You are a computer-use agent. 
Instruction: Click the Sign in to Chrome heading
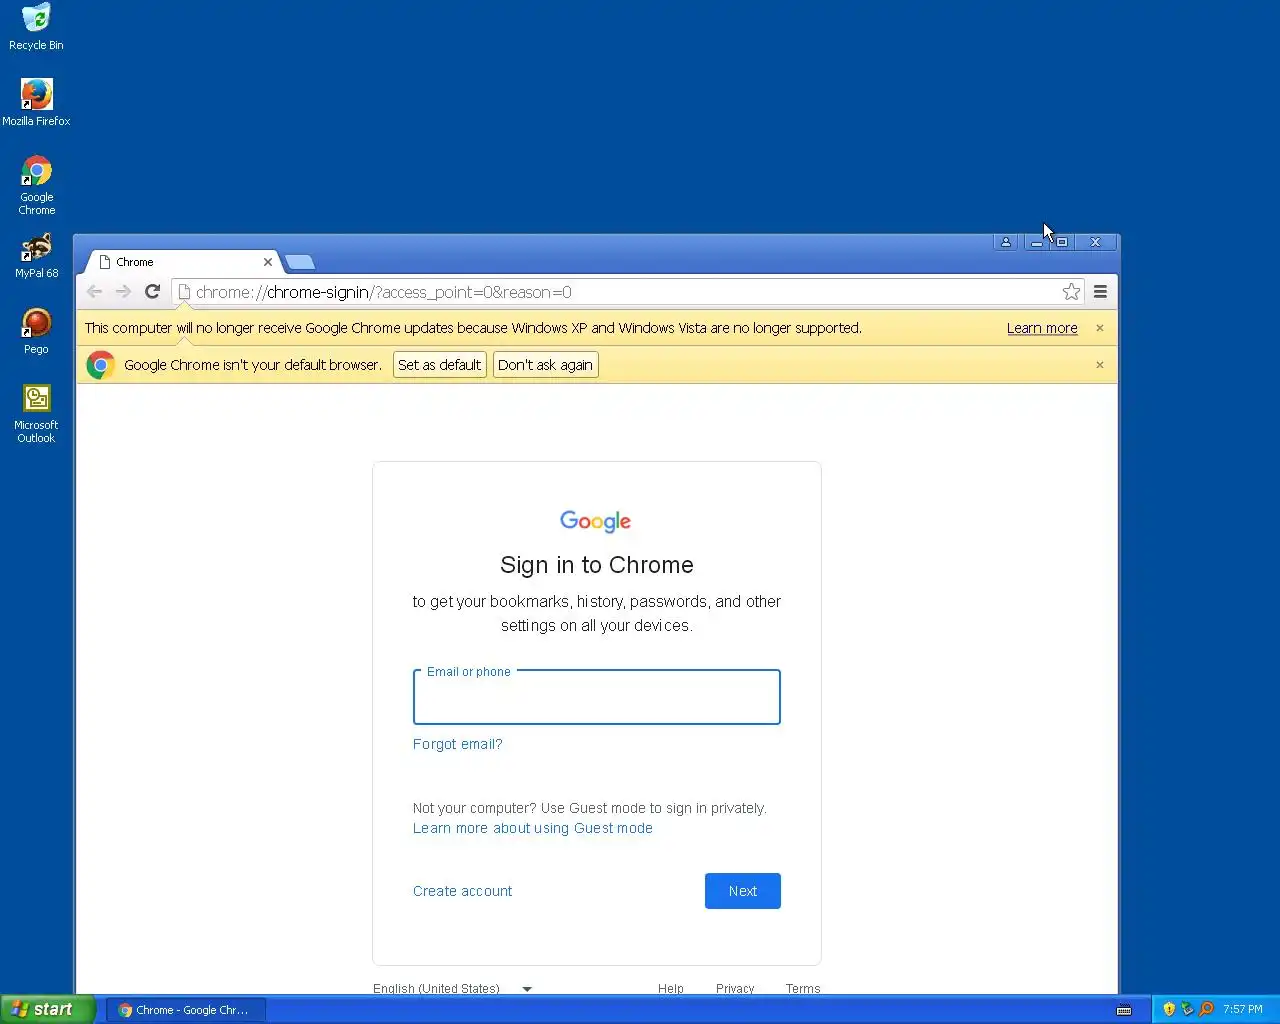597,565
